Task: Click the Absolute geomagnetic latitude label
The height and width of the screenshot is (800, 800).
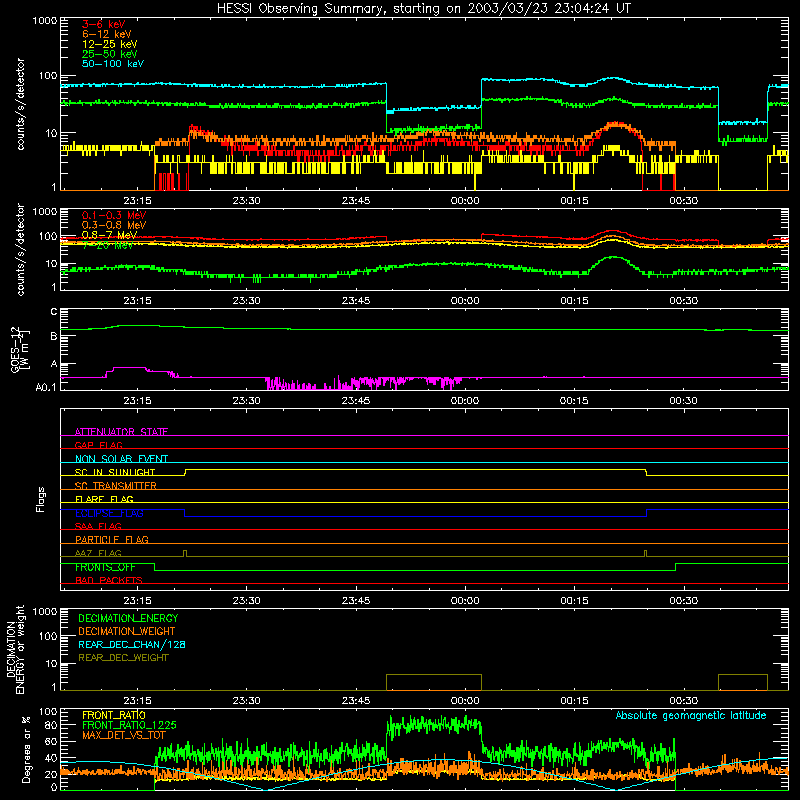Action: point(691,715)
